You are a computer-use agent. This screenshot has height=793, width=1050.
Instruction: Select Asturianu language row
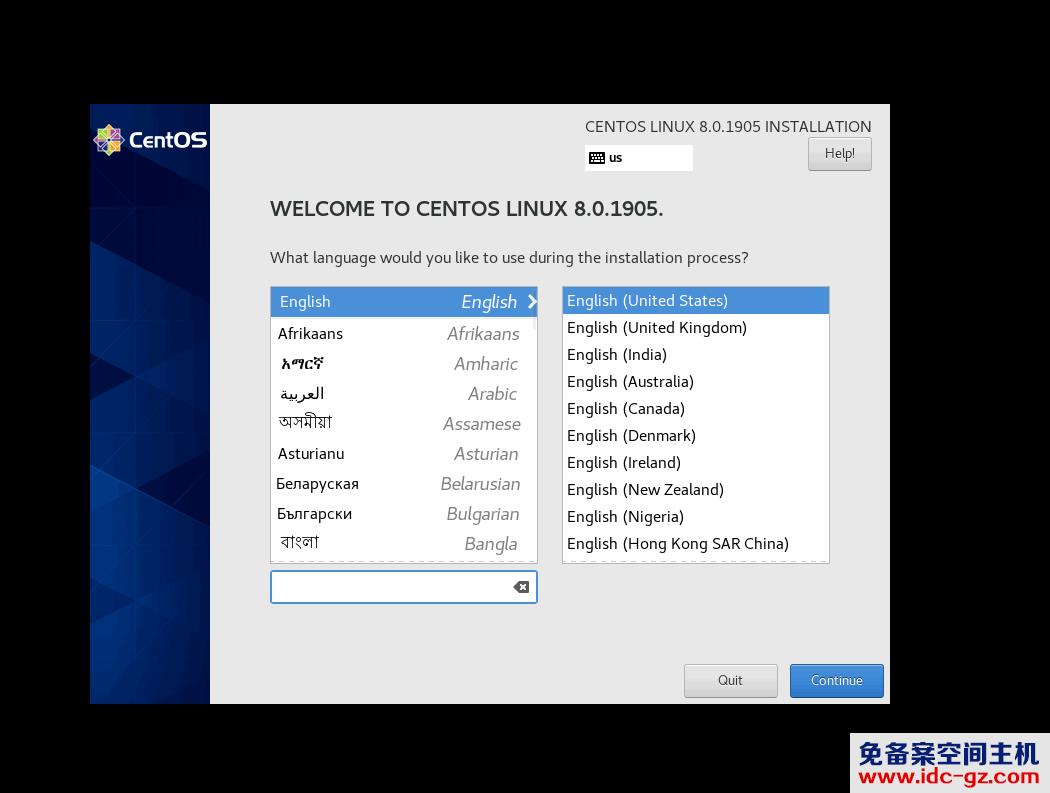coord(404,454)
